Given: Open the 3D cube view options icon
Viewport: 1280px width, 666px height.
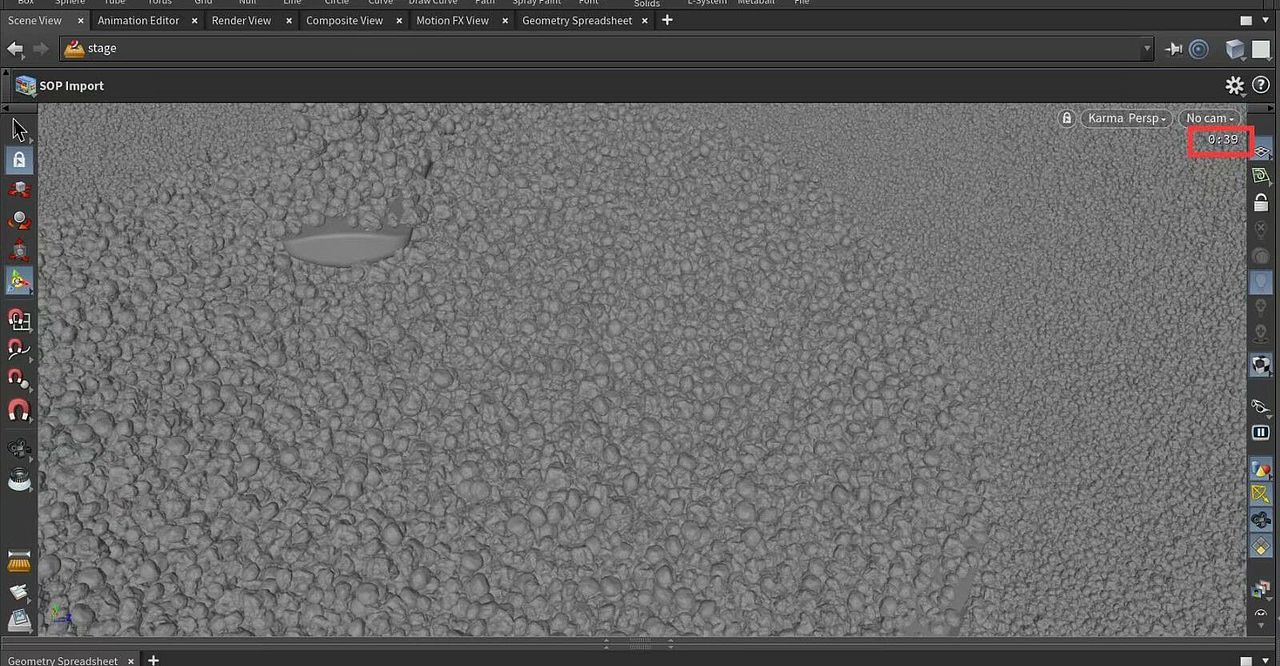Looking at the screenshot, I should pyautogui.click(x=1234, y=48).
